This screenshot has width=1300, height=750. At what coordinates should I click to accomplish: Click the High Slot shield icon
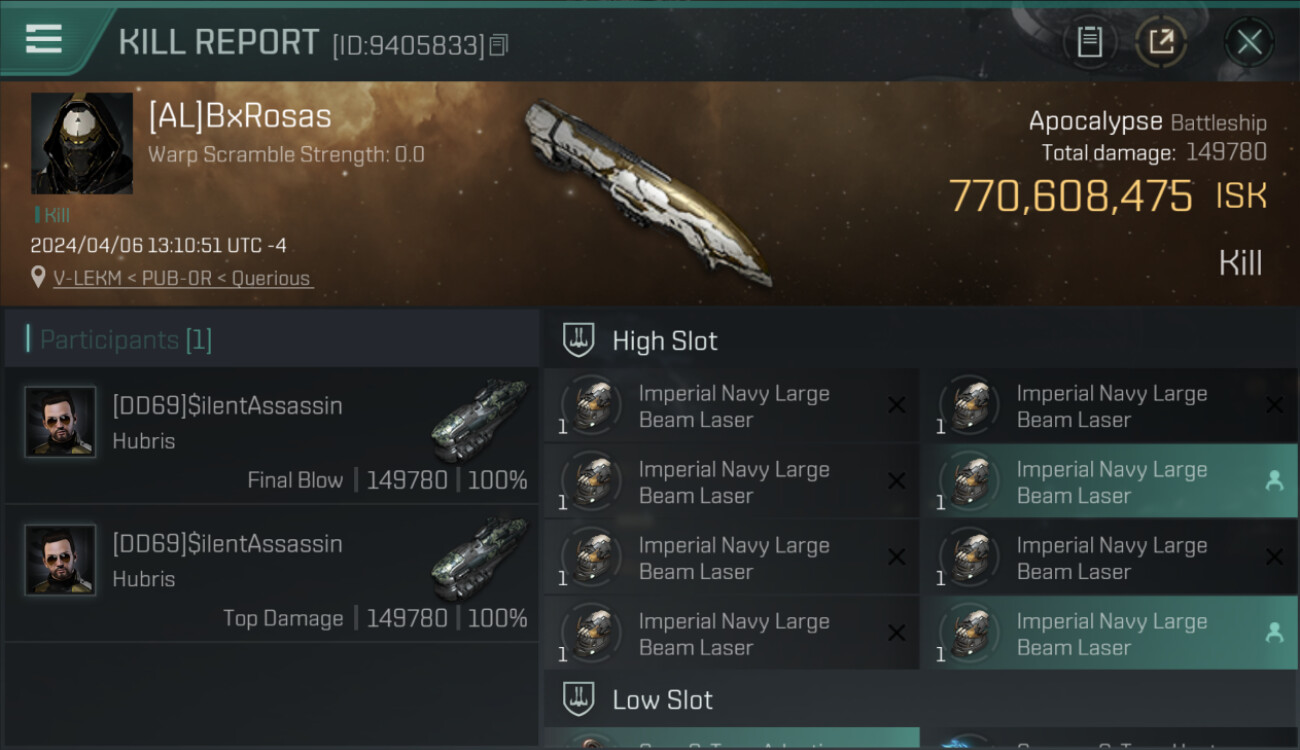tap(579, 340)
